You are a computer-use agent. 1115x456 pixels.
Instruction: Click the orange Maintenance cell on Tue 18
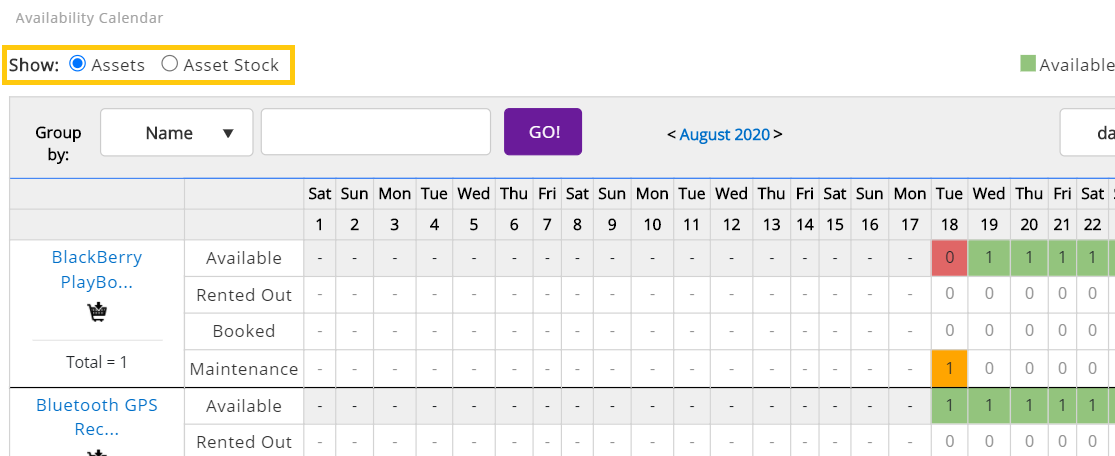[949, 368]
